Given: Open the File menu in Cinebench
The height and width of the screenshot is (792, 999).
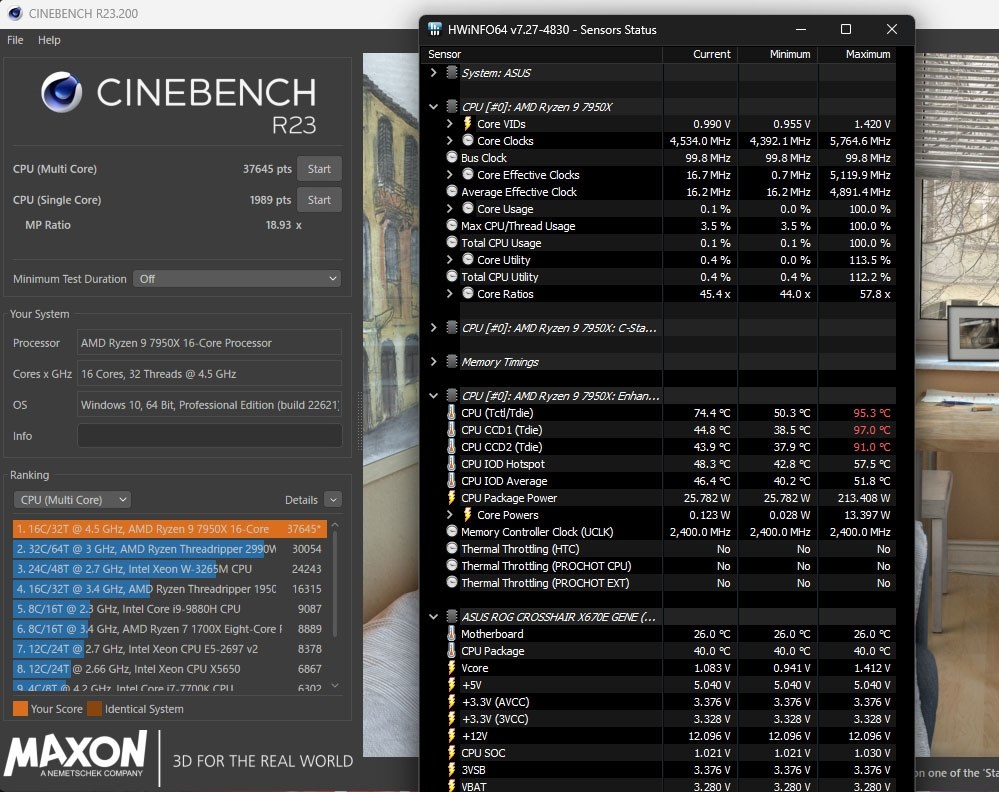Looking at the screenshot, I should (14, 40).
